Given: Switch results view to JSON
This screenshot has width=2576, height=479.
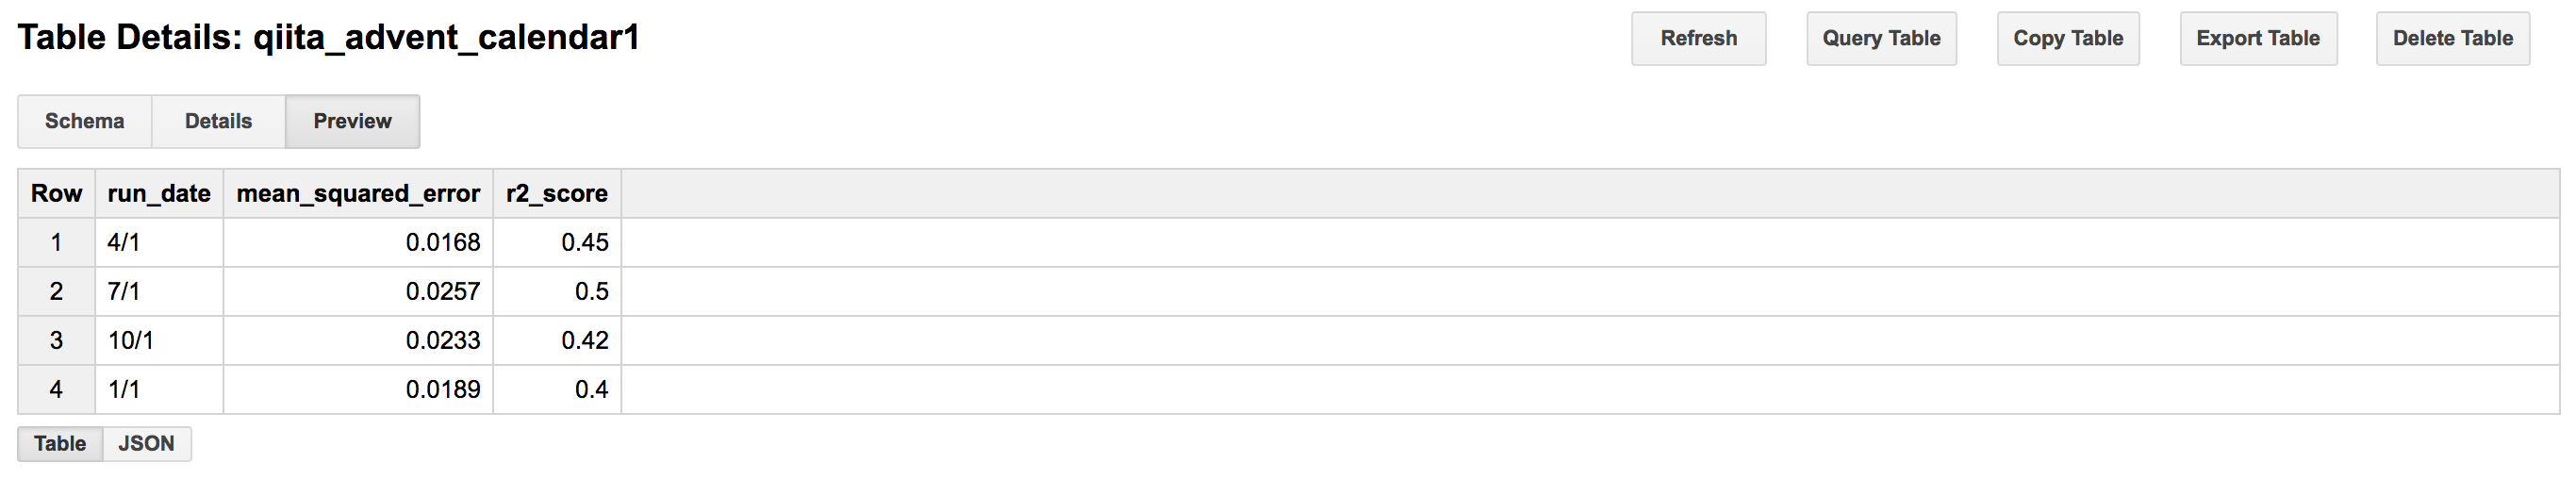Looking at the screenshot, I should click(146, 443).
